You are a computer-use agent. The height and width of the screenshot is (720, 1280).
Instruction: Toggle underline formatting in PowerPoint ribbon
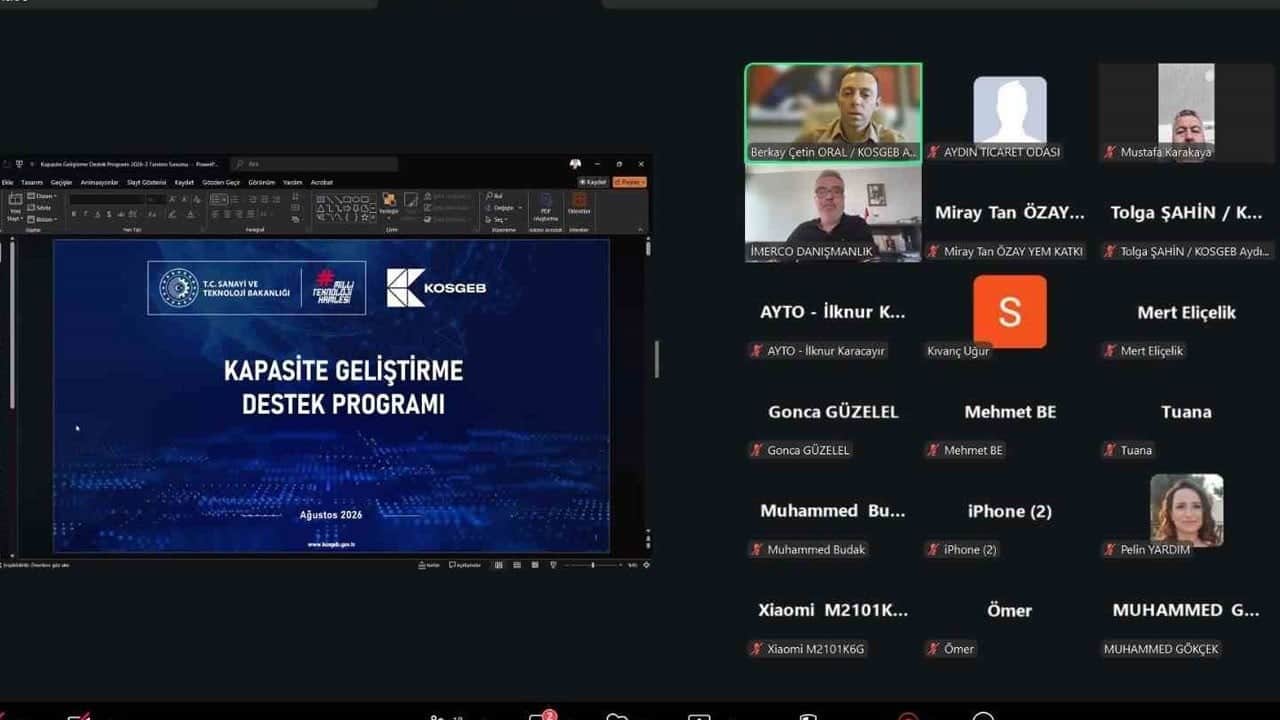(99, 214)
